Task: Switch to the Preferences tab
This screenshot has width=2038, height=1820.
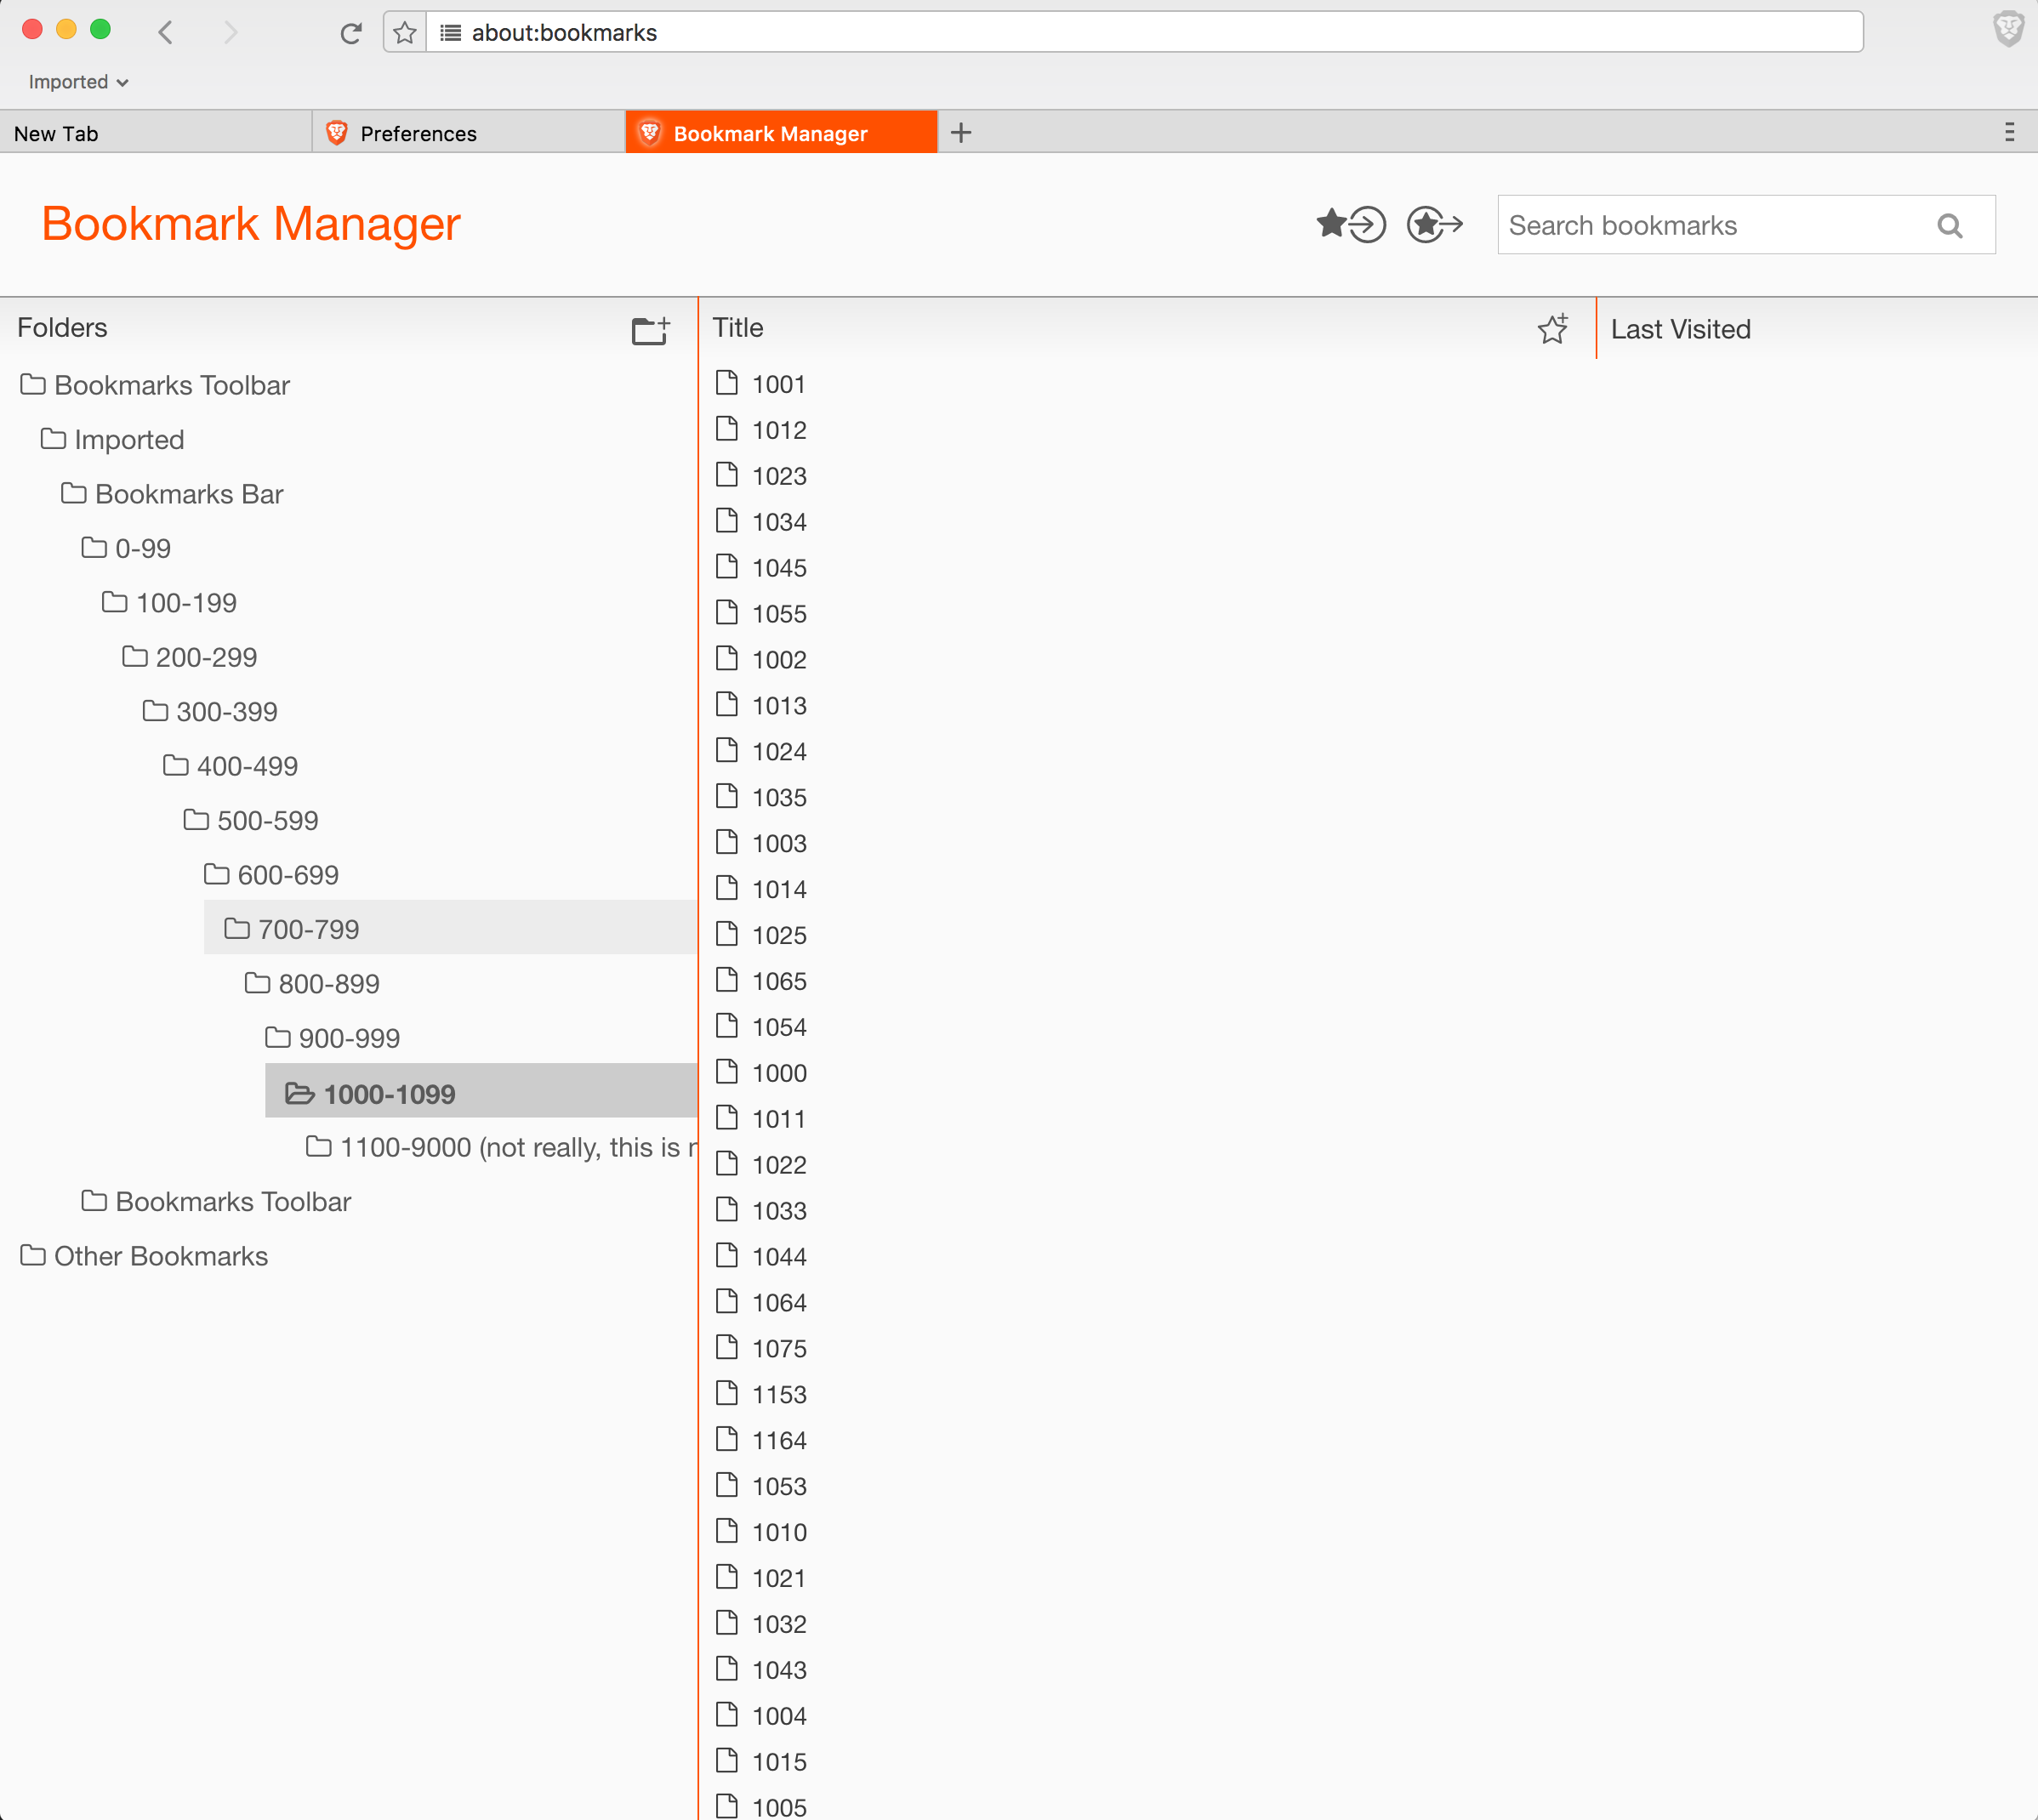Action: tap(418, 133)
